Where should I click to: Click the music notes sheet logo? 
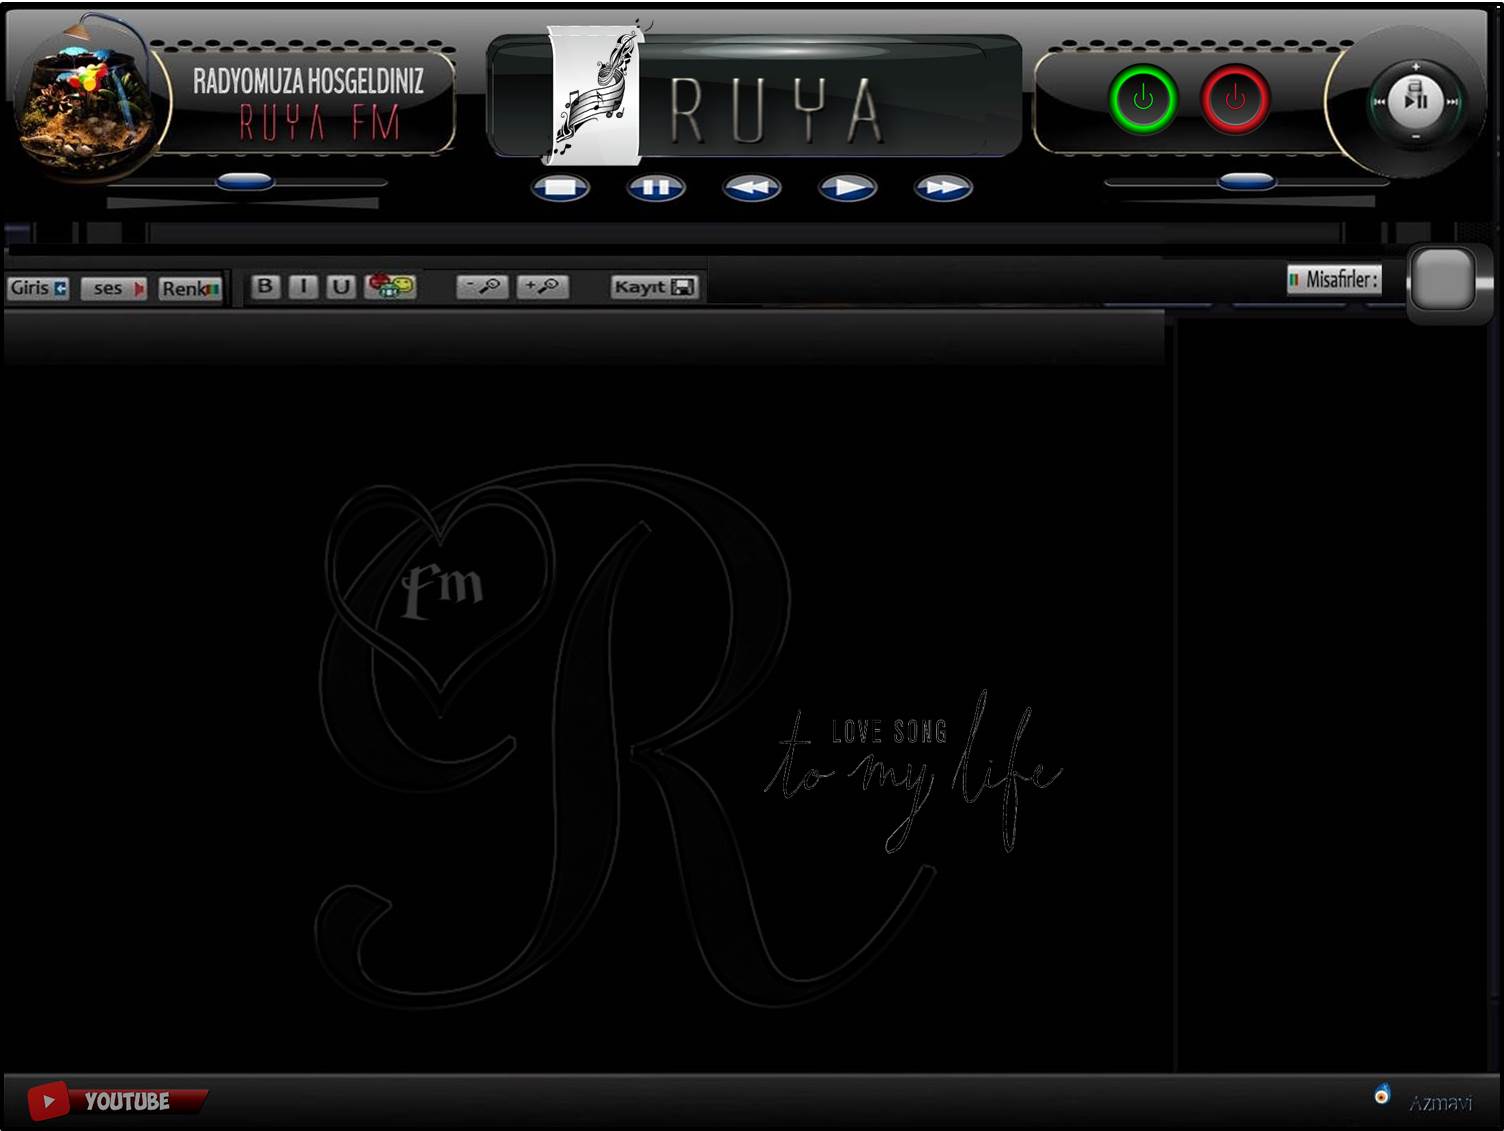coord(597,93)
